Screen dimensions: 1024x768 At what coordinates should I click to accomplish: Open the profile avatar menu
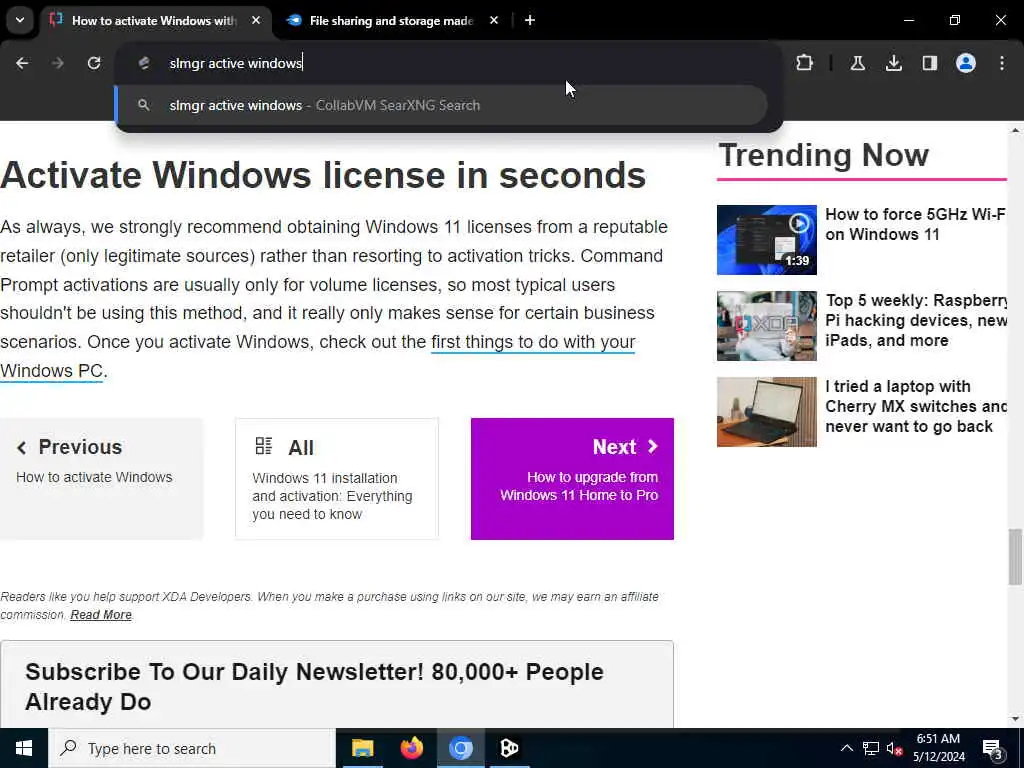[x=965, y=63]
